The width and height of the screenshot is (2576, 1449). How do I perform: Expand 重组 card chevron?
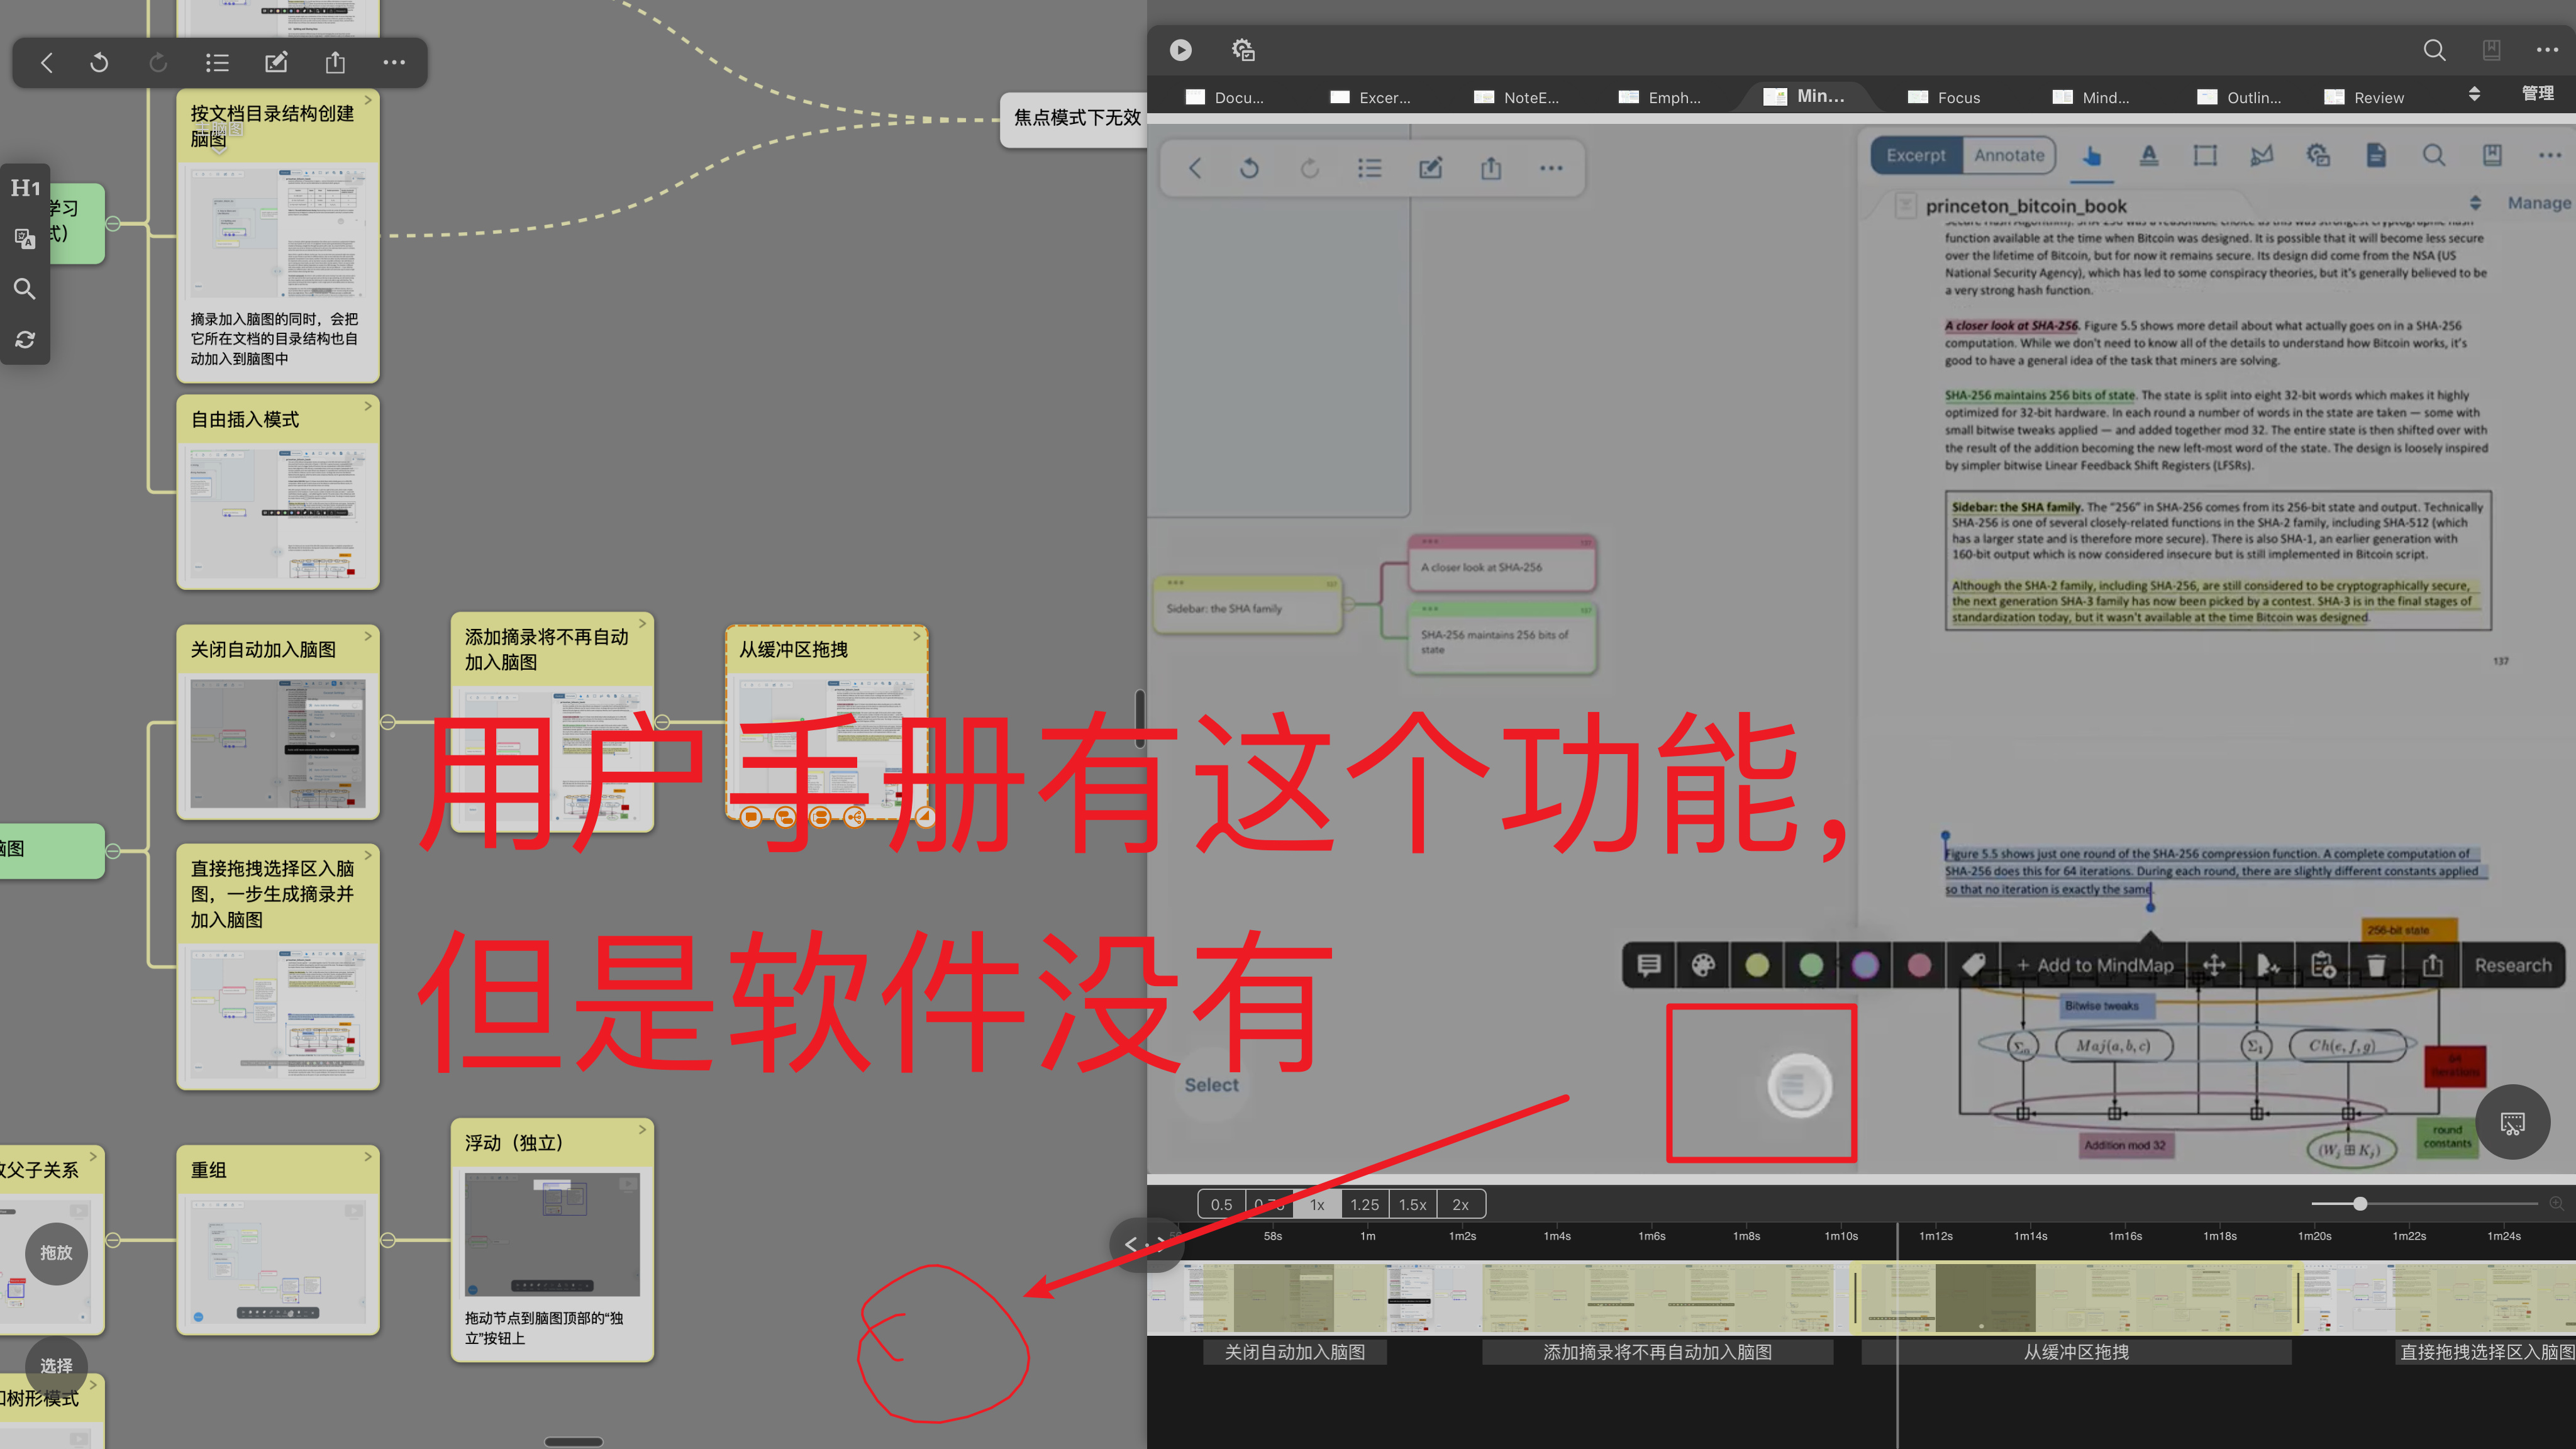[x=368, y=1156]
